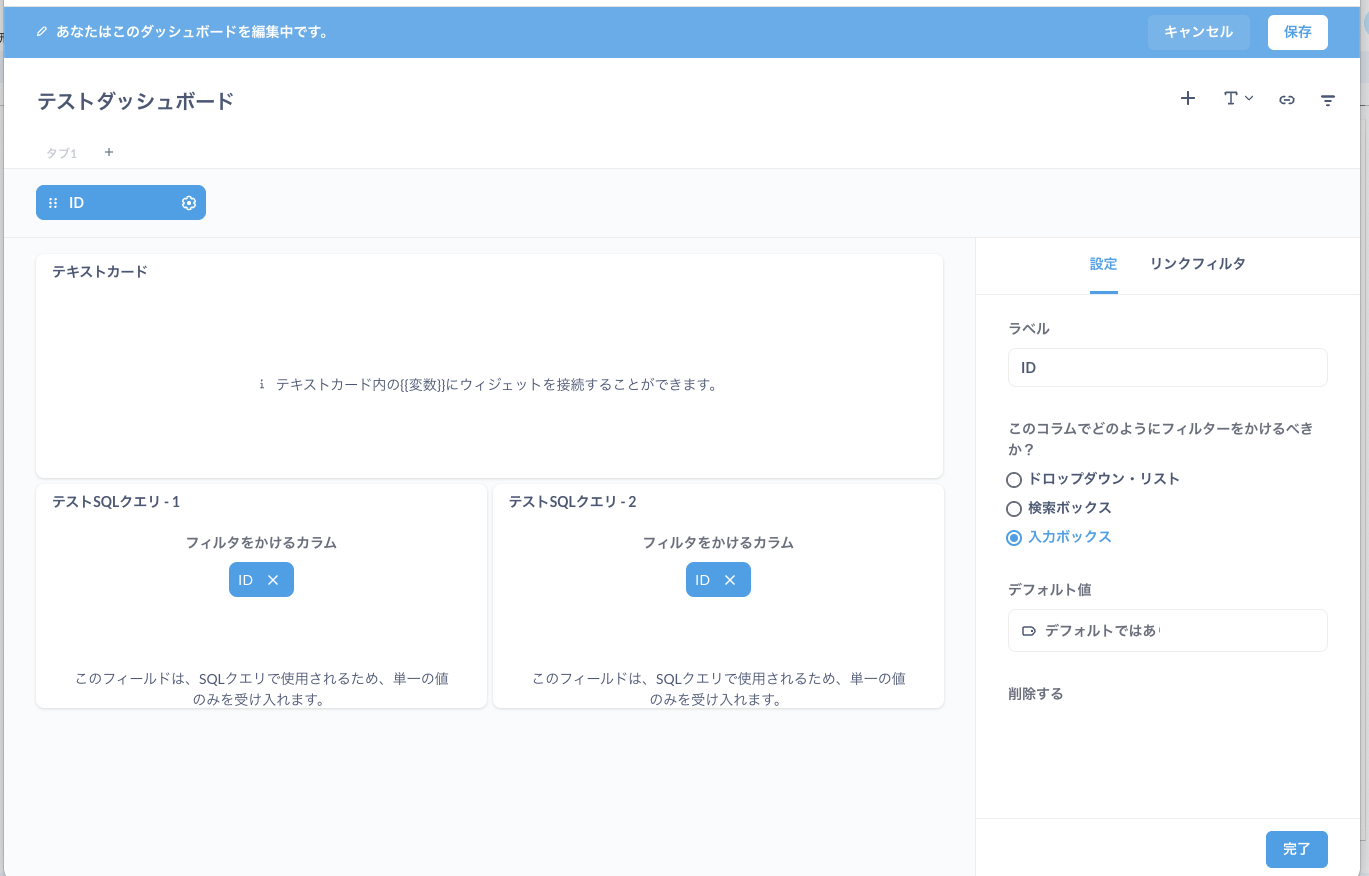The width and height of the screenshot is (1369, 876).
Task: Open the link widget icon
Action: [x=1287, y=99]
